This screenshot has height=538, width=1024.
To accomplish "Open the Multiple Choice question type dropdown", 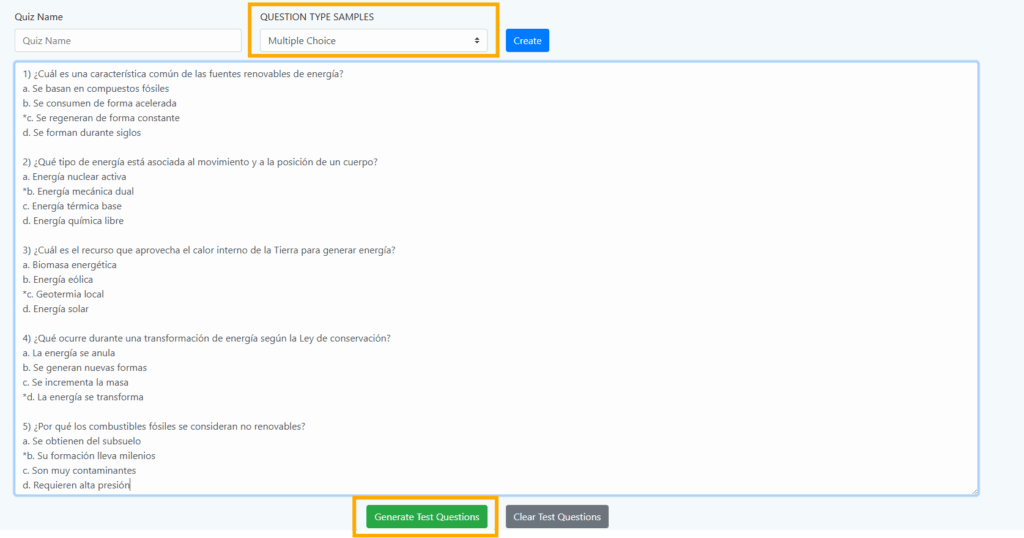I will click(372, 41).
